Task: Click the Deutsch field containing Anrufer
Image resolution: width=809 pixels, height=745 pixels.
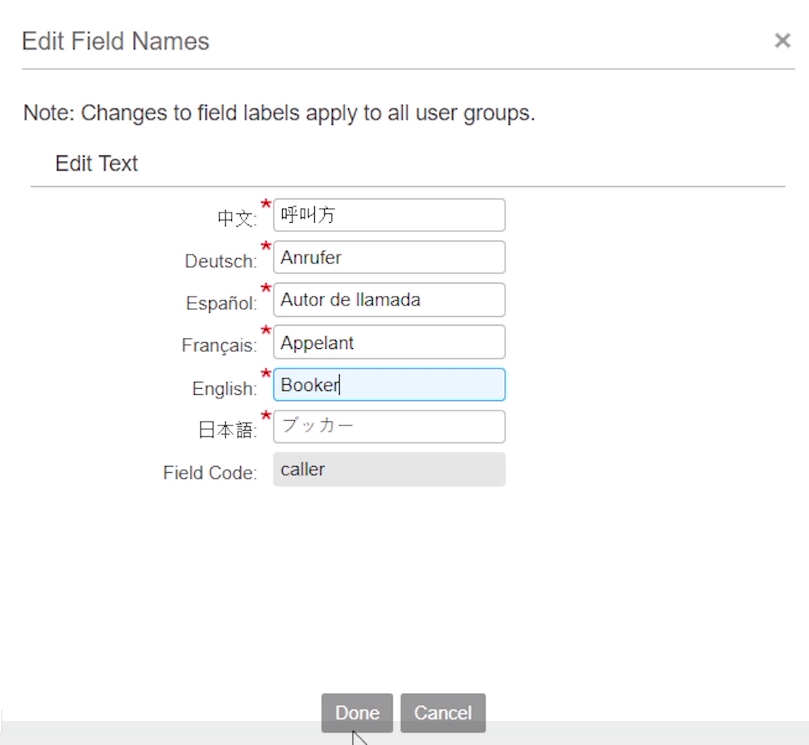Action: pyautogui.click(x=389, y=257)
